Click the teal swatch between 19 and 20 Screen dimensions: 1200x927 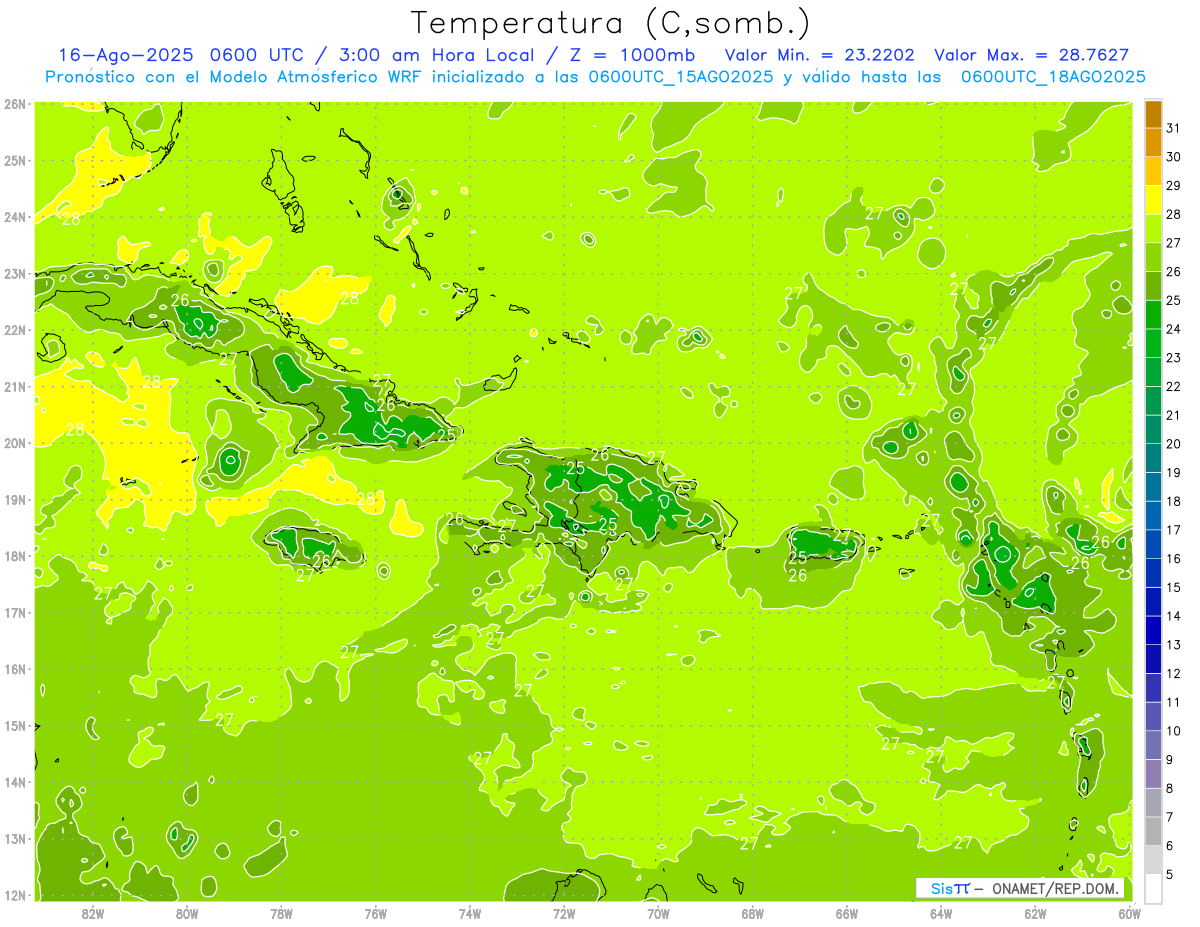click(x=1153, y=459)
